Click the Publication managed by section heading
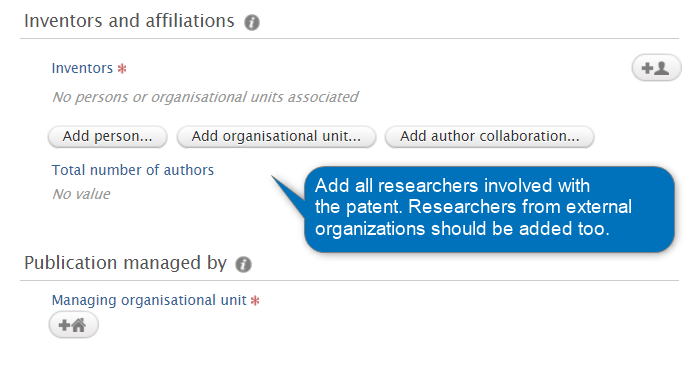697x375 pixels. (125, 263)
